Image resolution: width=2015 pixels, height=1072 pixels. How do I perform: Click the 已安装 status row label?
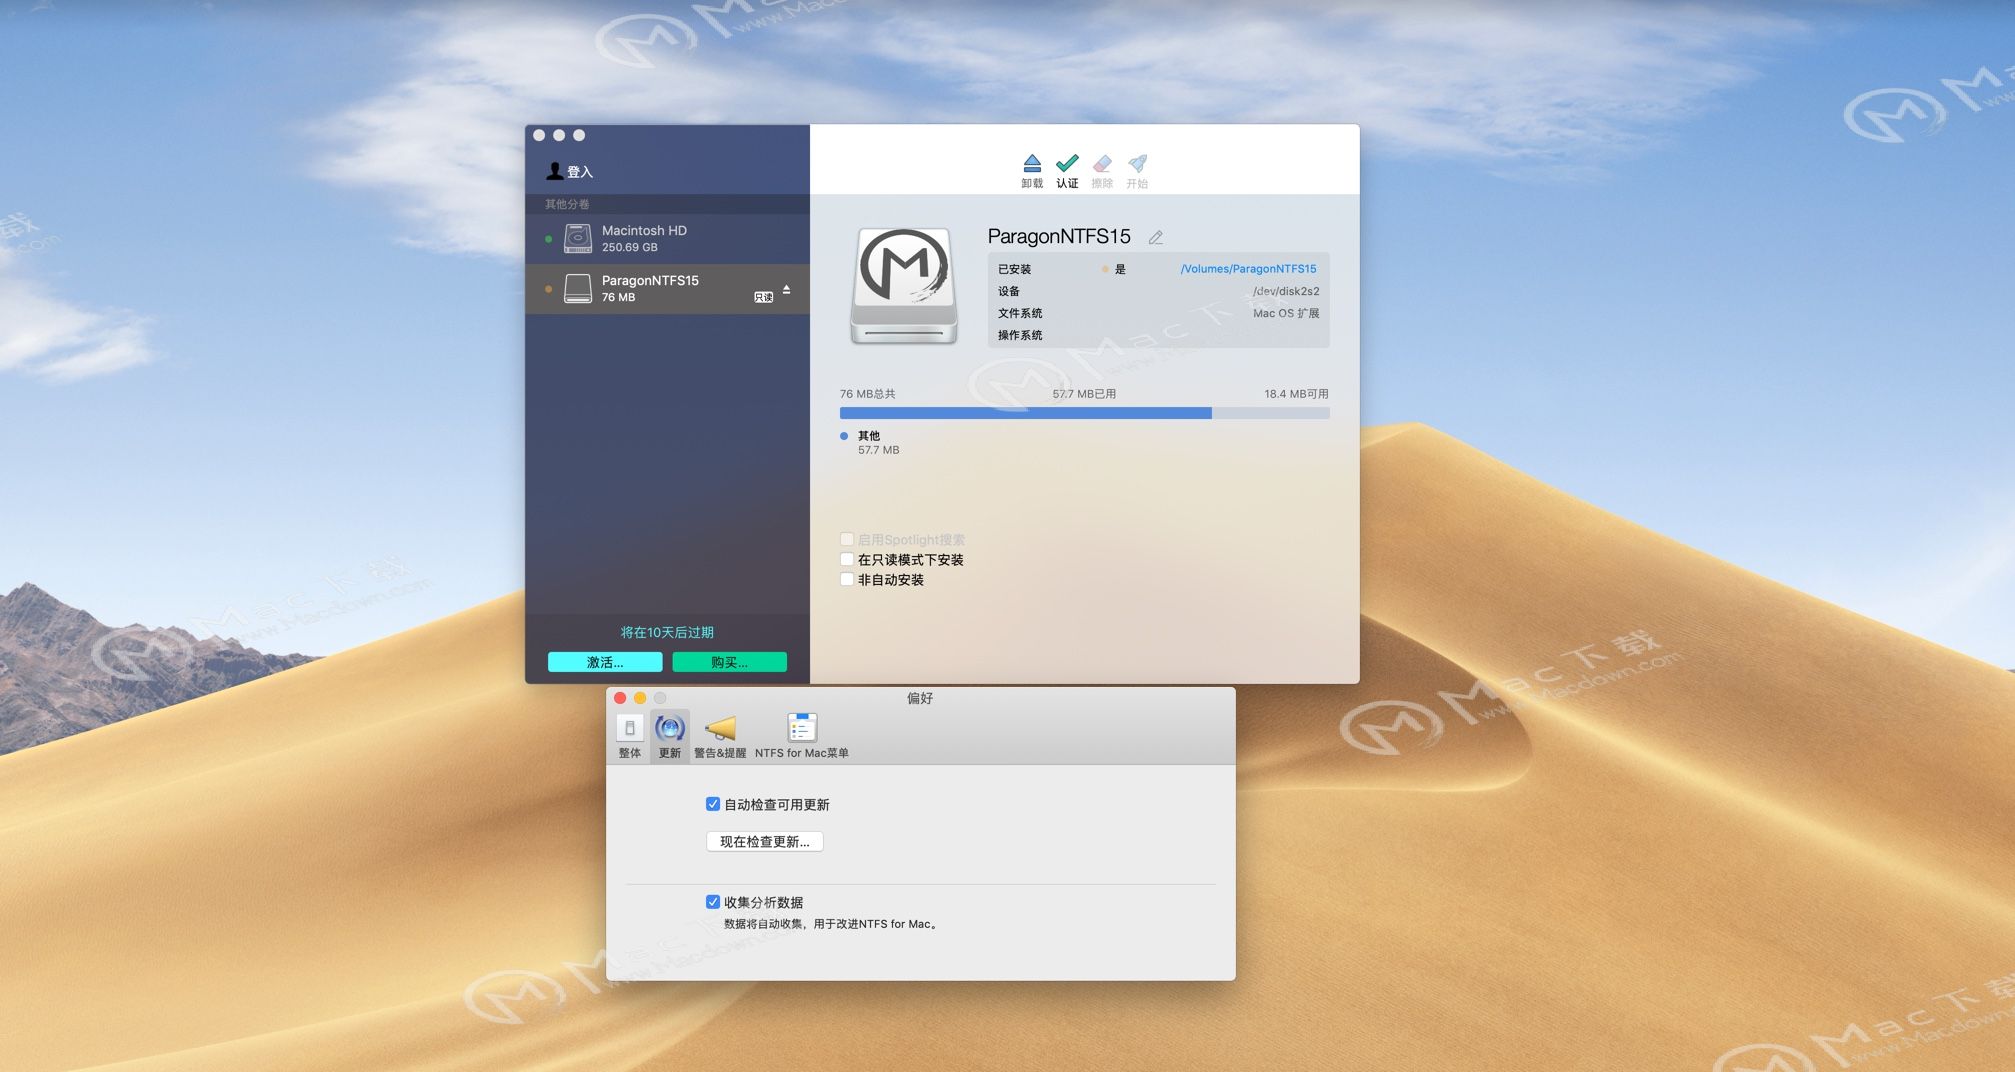(1014, 269)
